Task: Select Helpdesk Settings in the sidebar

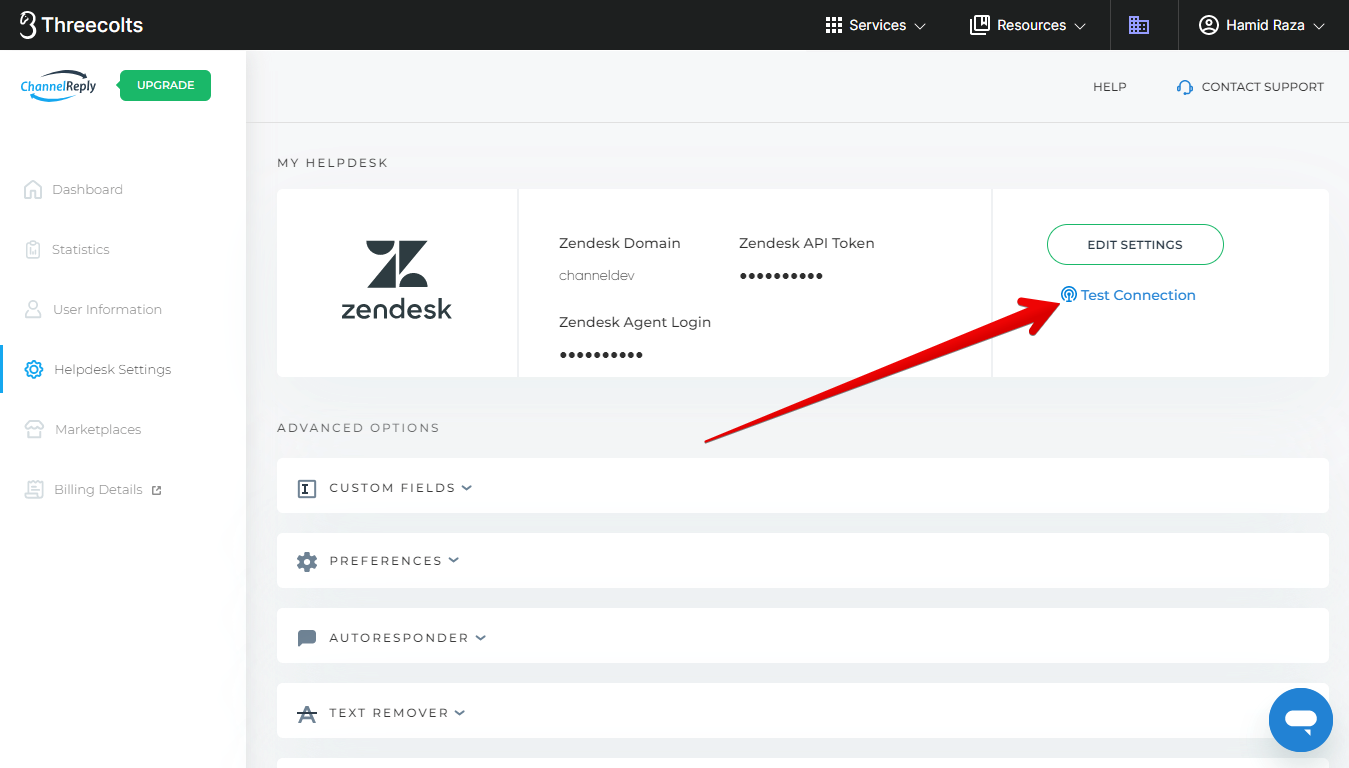Action: point(113,369)
